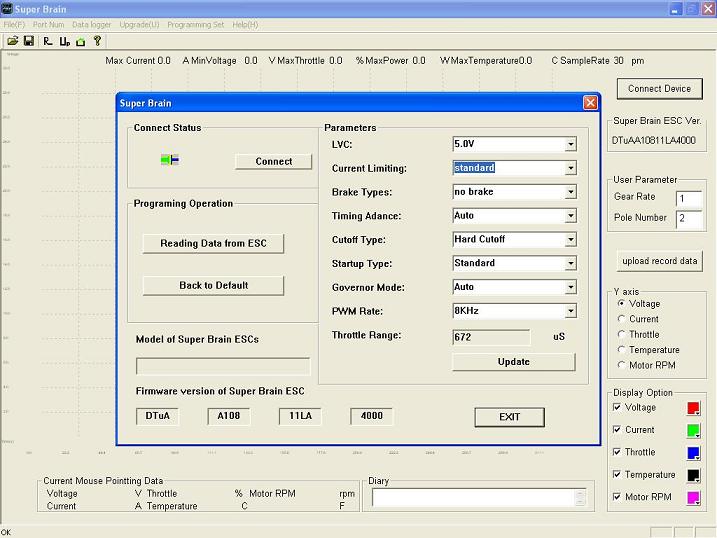This screenshot has height=538, width=717.
Task: Click the black Temperature color swatch
Action: (x=693, y=475)
